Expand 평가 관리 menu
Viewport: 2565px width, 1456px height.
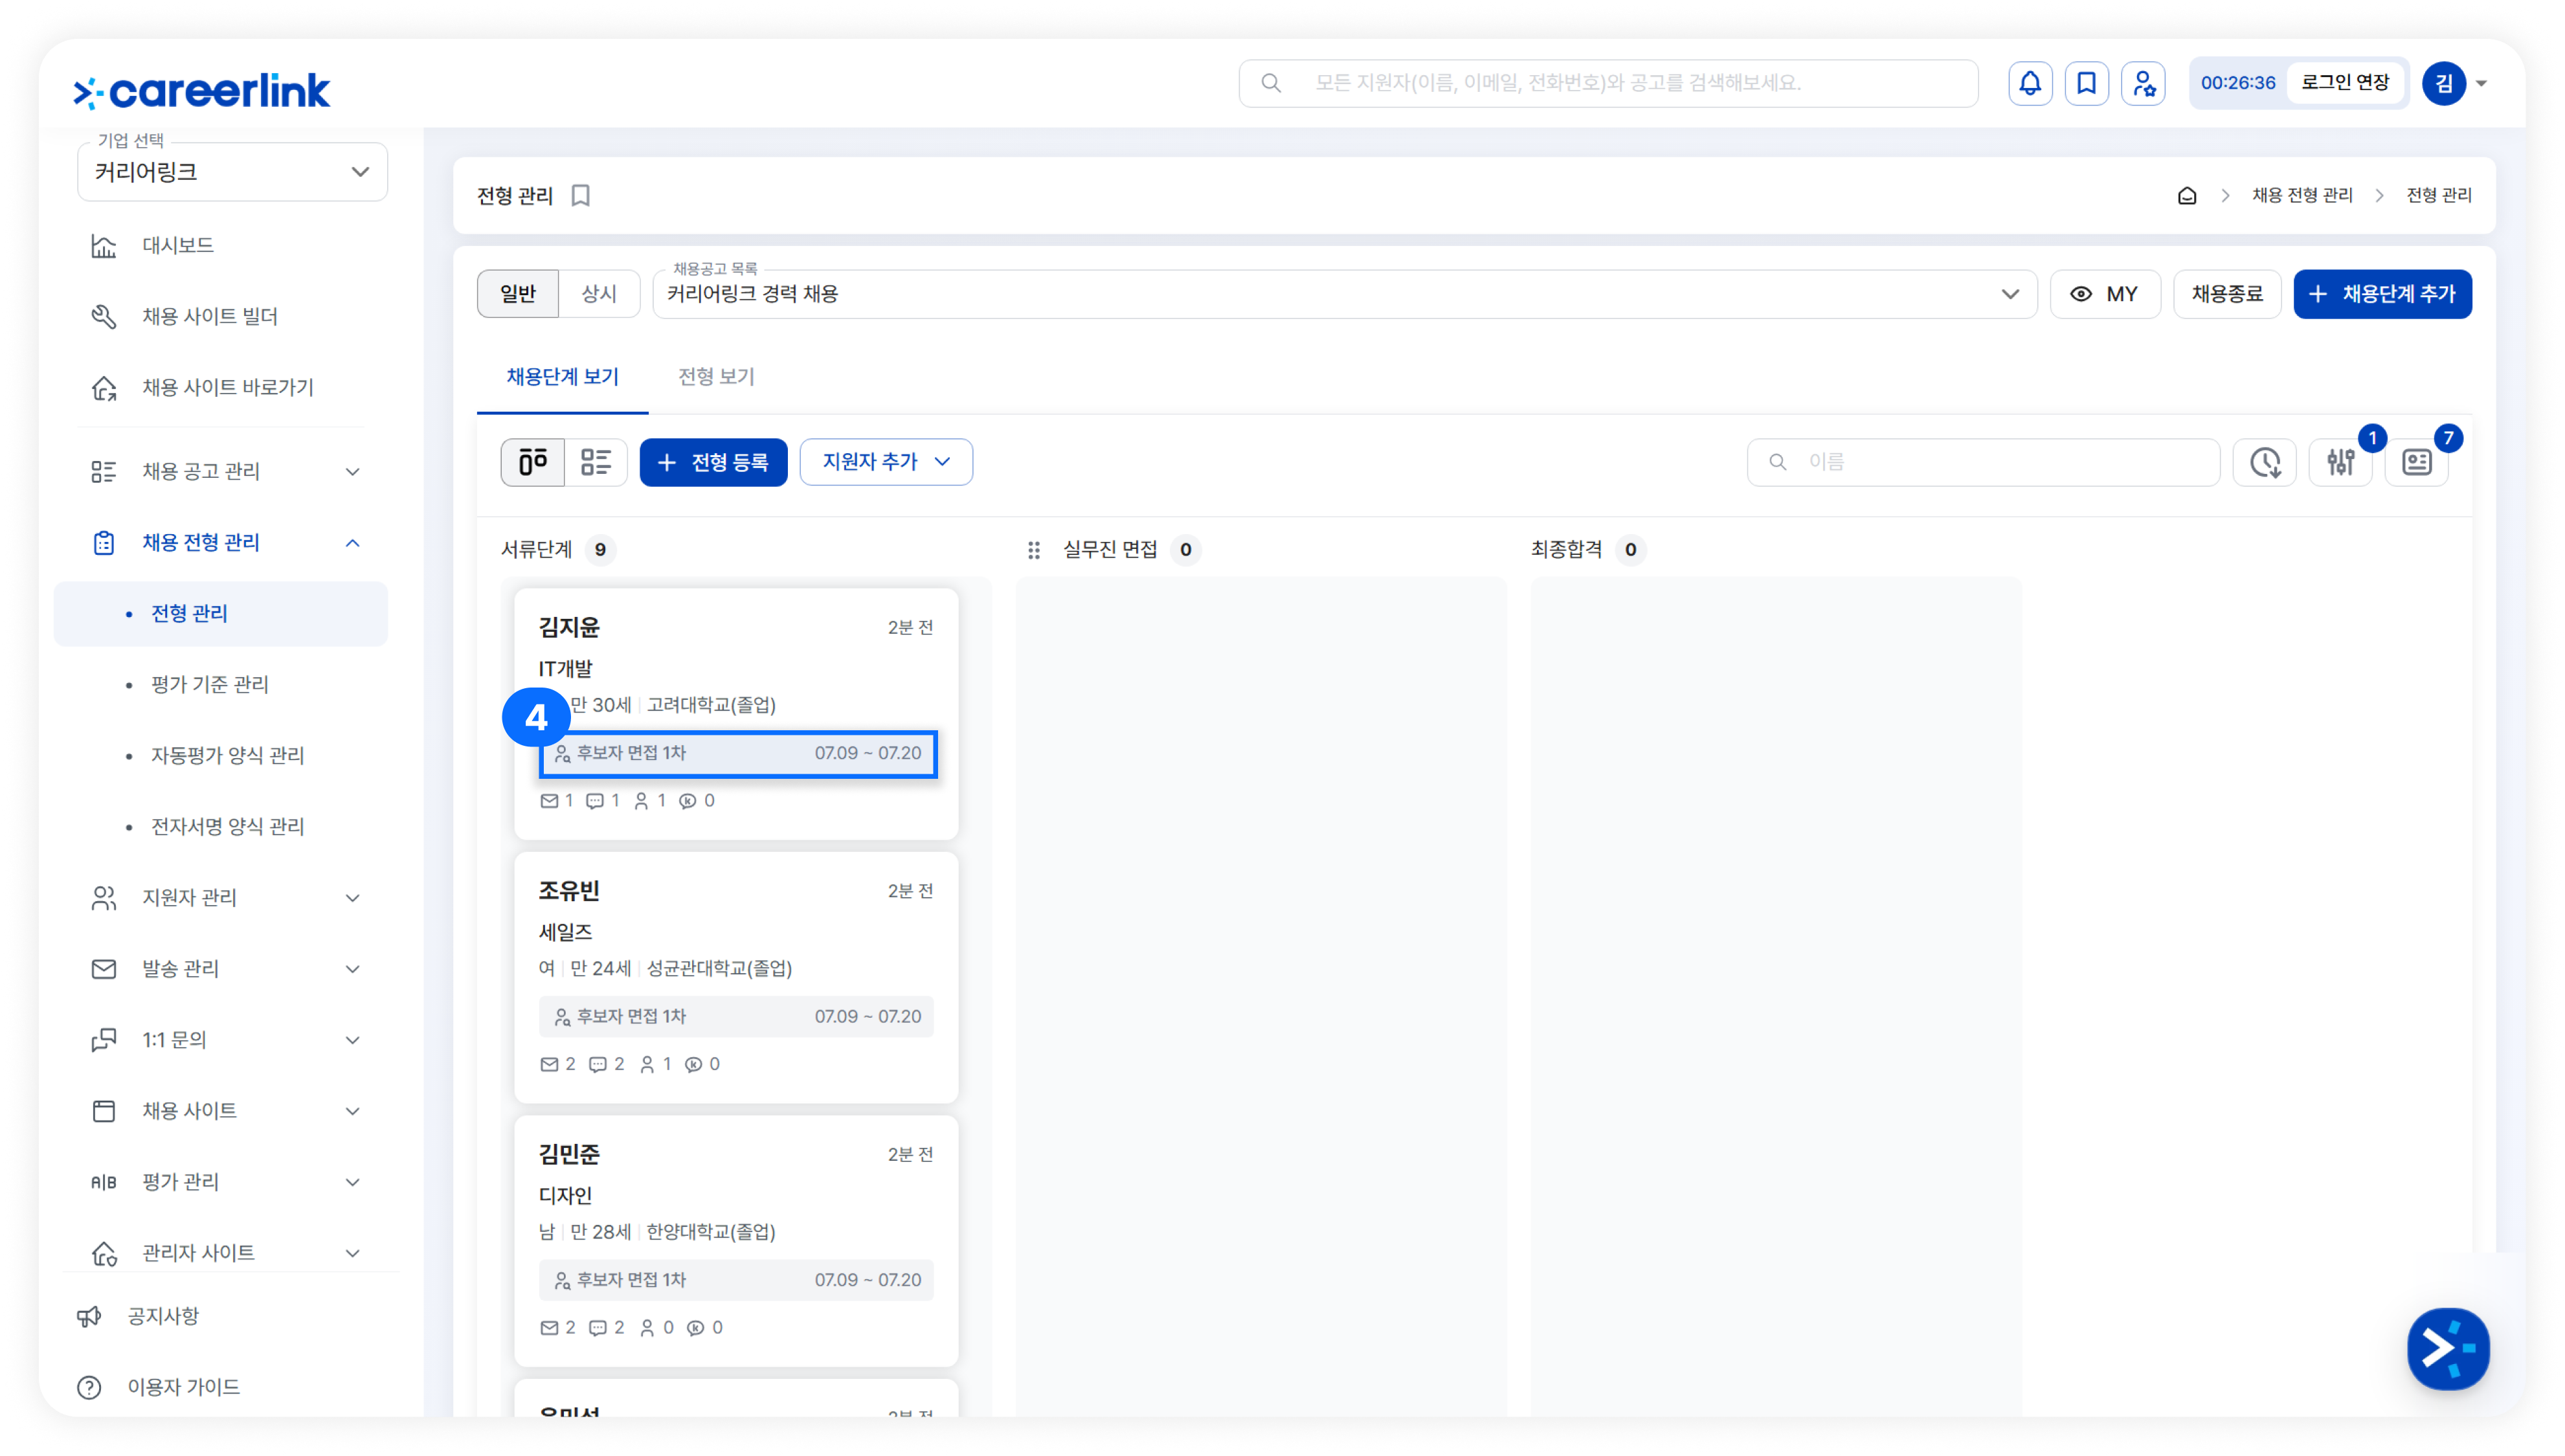tap(222, 1182)
